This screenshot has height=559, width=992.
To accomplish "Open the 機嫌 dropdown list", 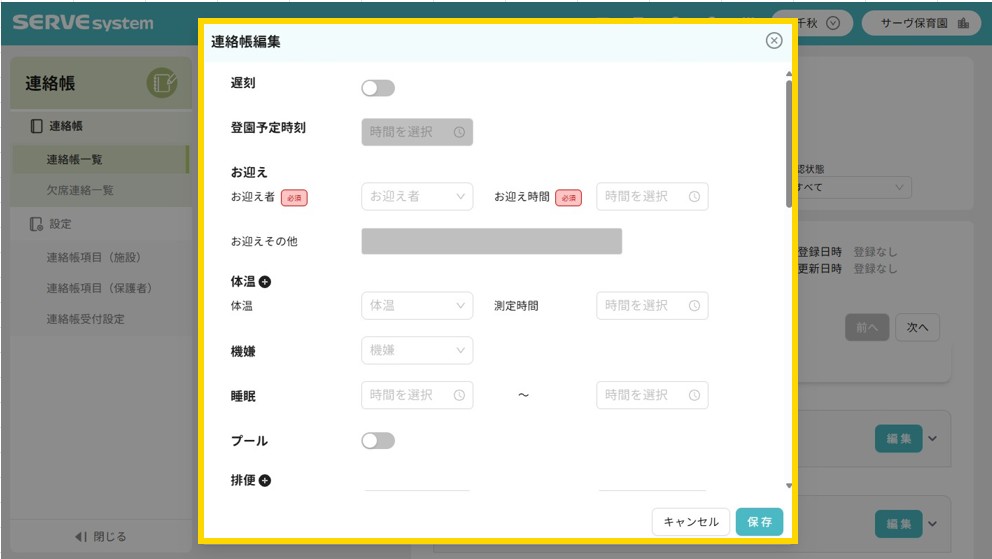I will click(x=417, y=351).
